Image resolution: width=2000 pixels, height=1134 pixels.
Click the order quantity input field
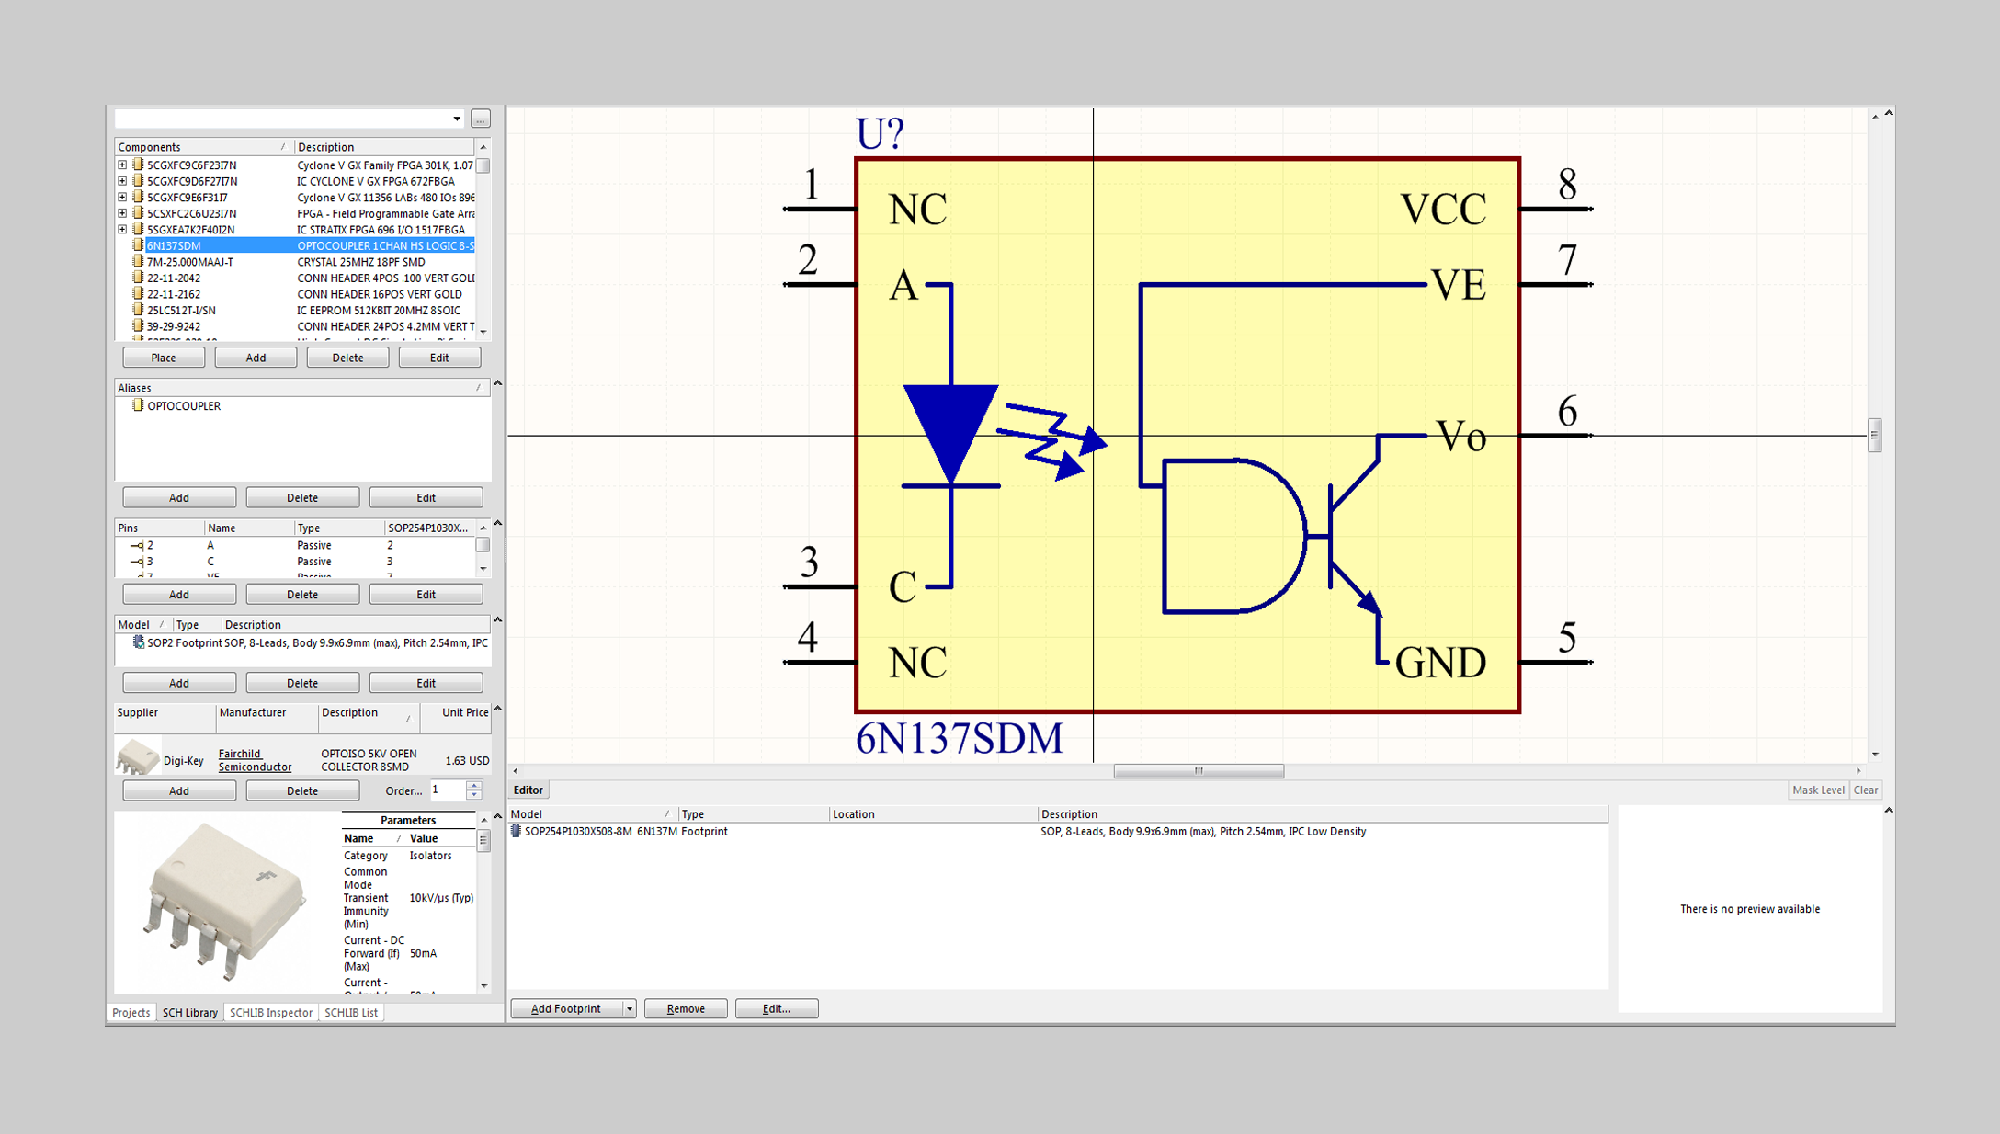pos(447,790)
